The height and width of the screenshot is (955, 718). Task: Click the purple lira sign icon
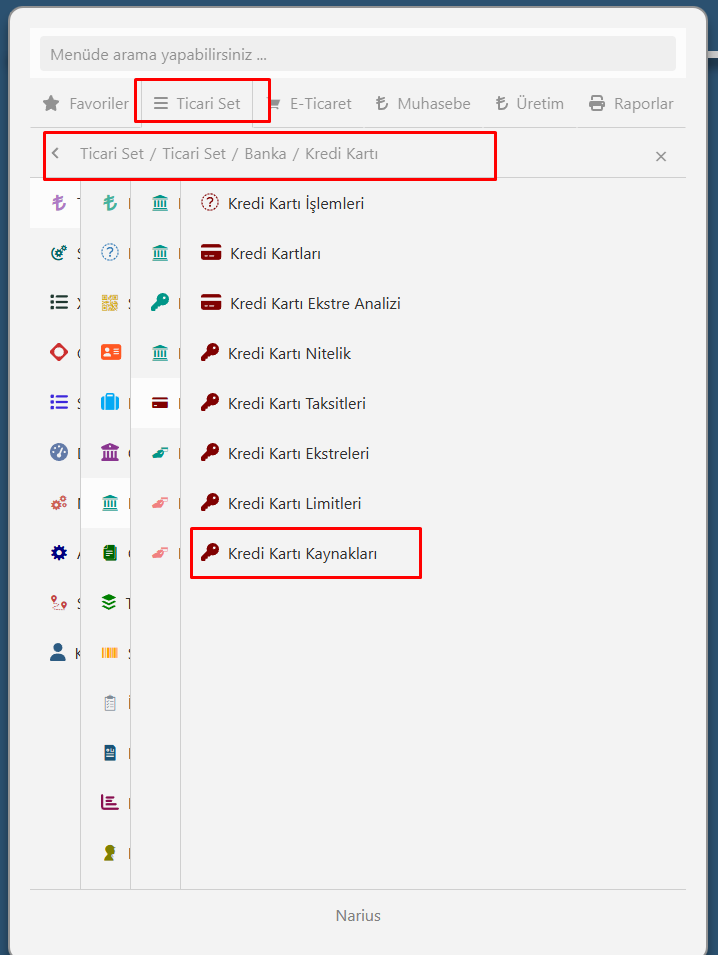point(58,202)
